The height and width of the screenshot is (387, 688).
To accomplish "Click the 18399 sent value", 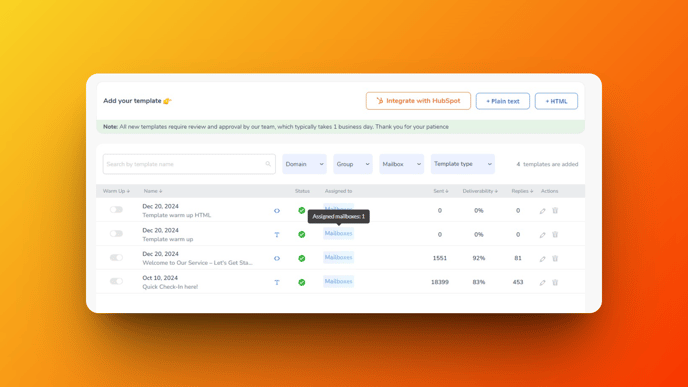I will click(x=440, y=282).
